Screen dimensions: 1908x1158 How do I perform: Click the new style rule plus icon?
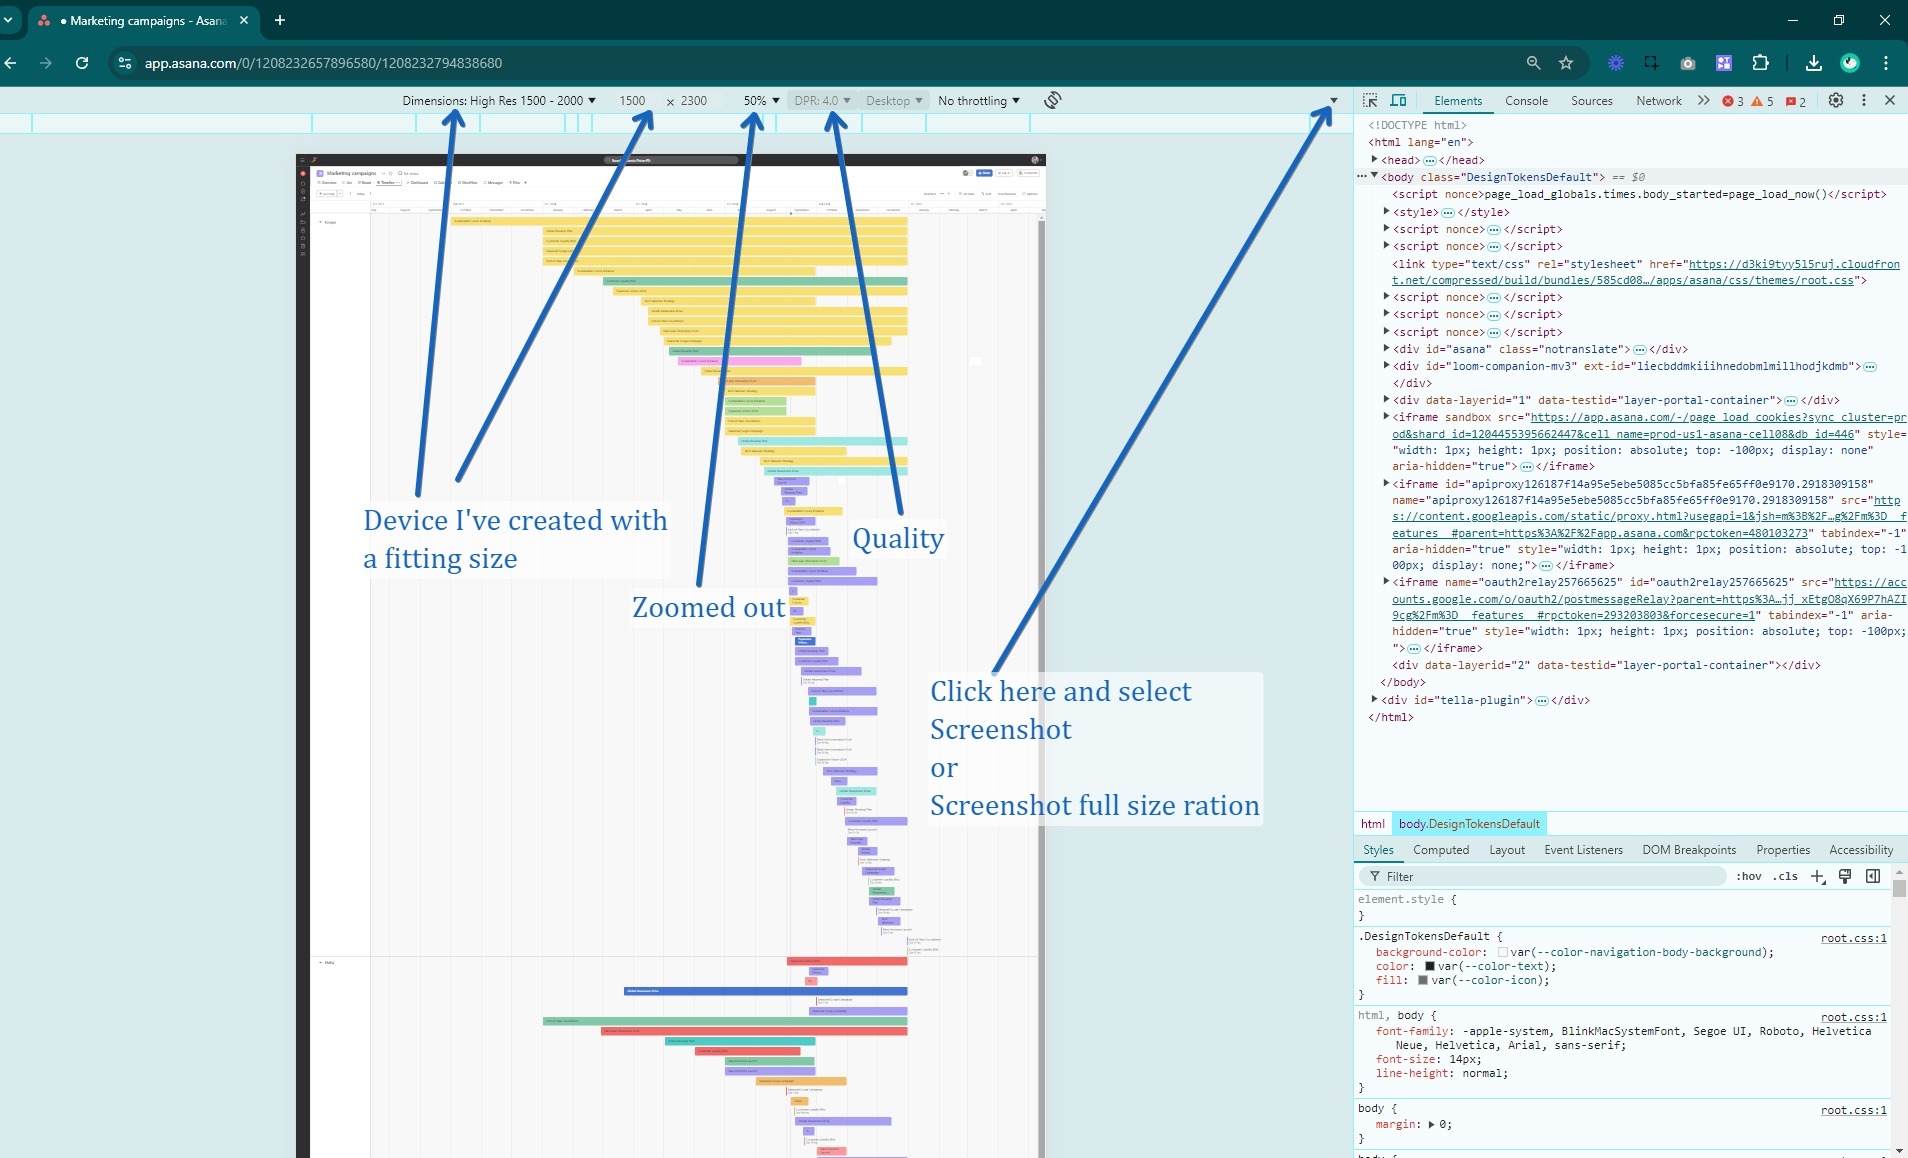click(x=1816, y=876)
